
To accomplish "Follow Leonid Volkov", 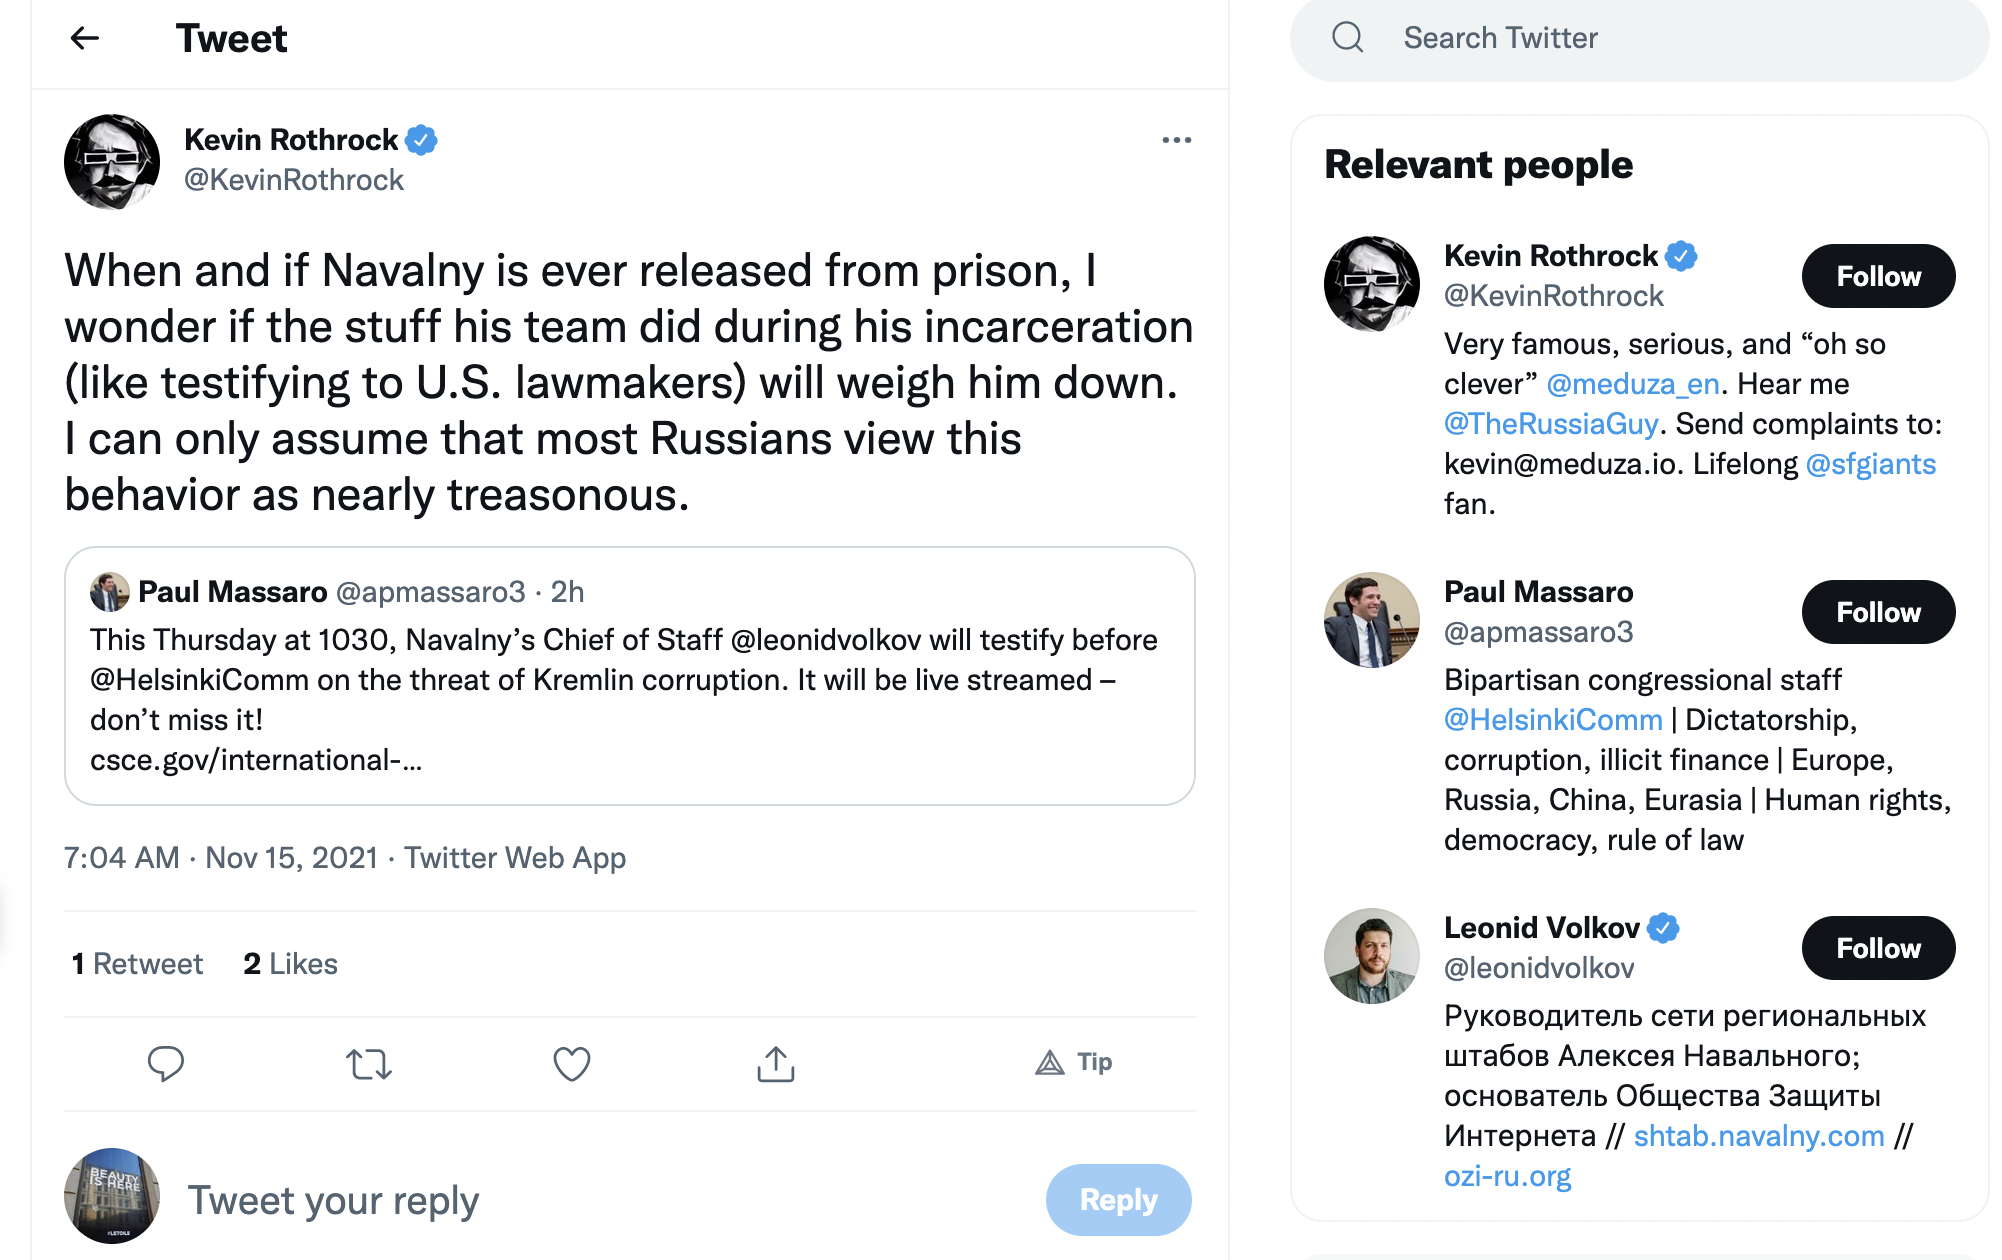I will tap(1877, 948).
